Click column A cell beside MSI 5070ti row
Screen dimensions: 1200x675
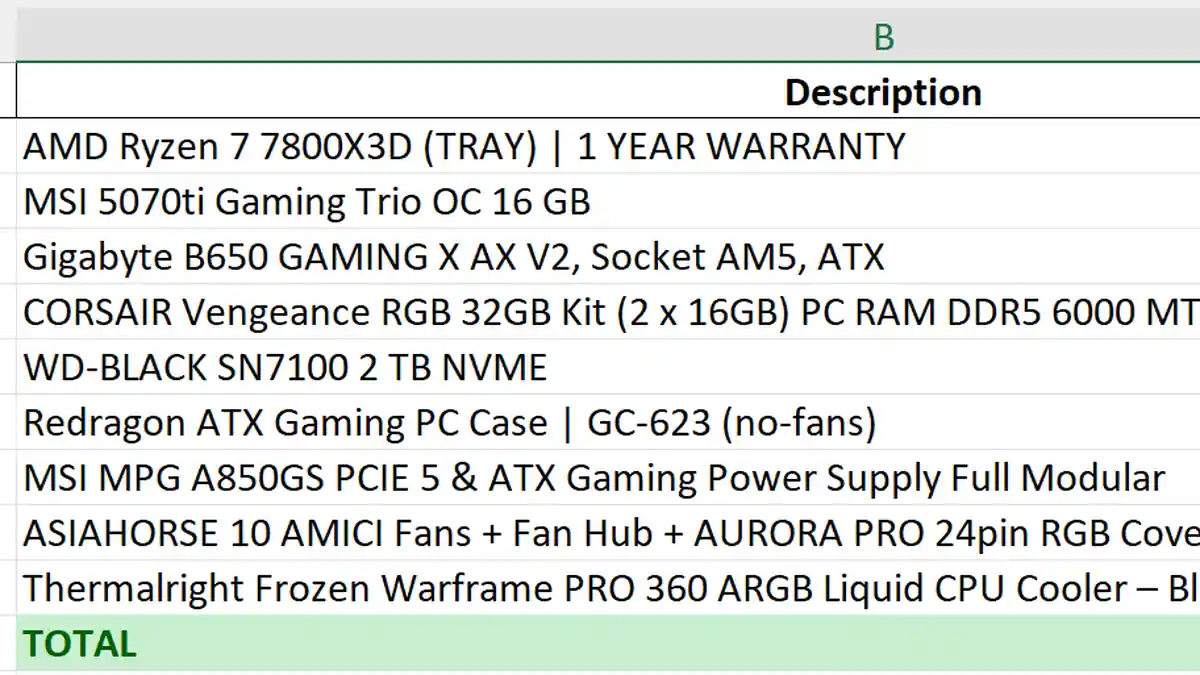coord(7,202)
